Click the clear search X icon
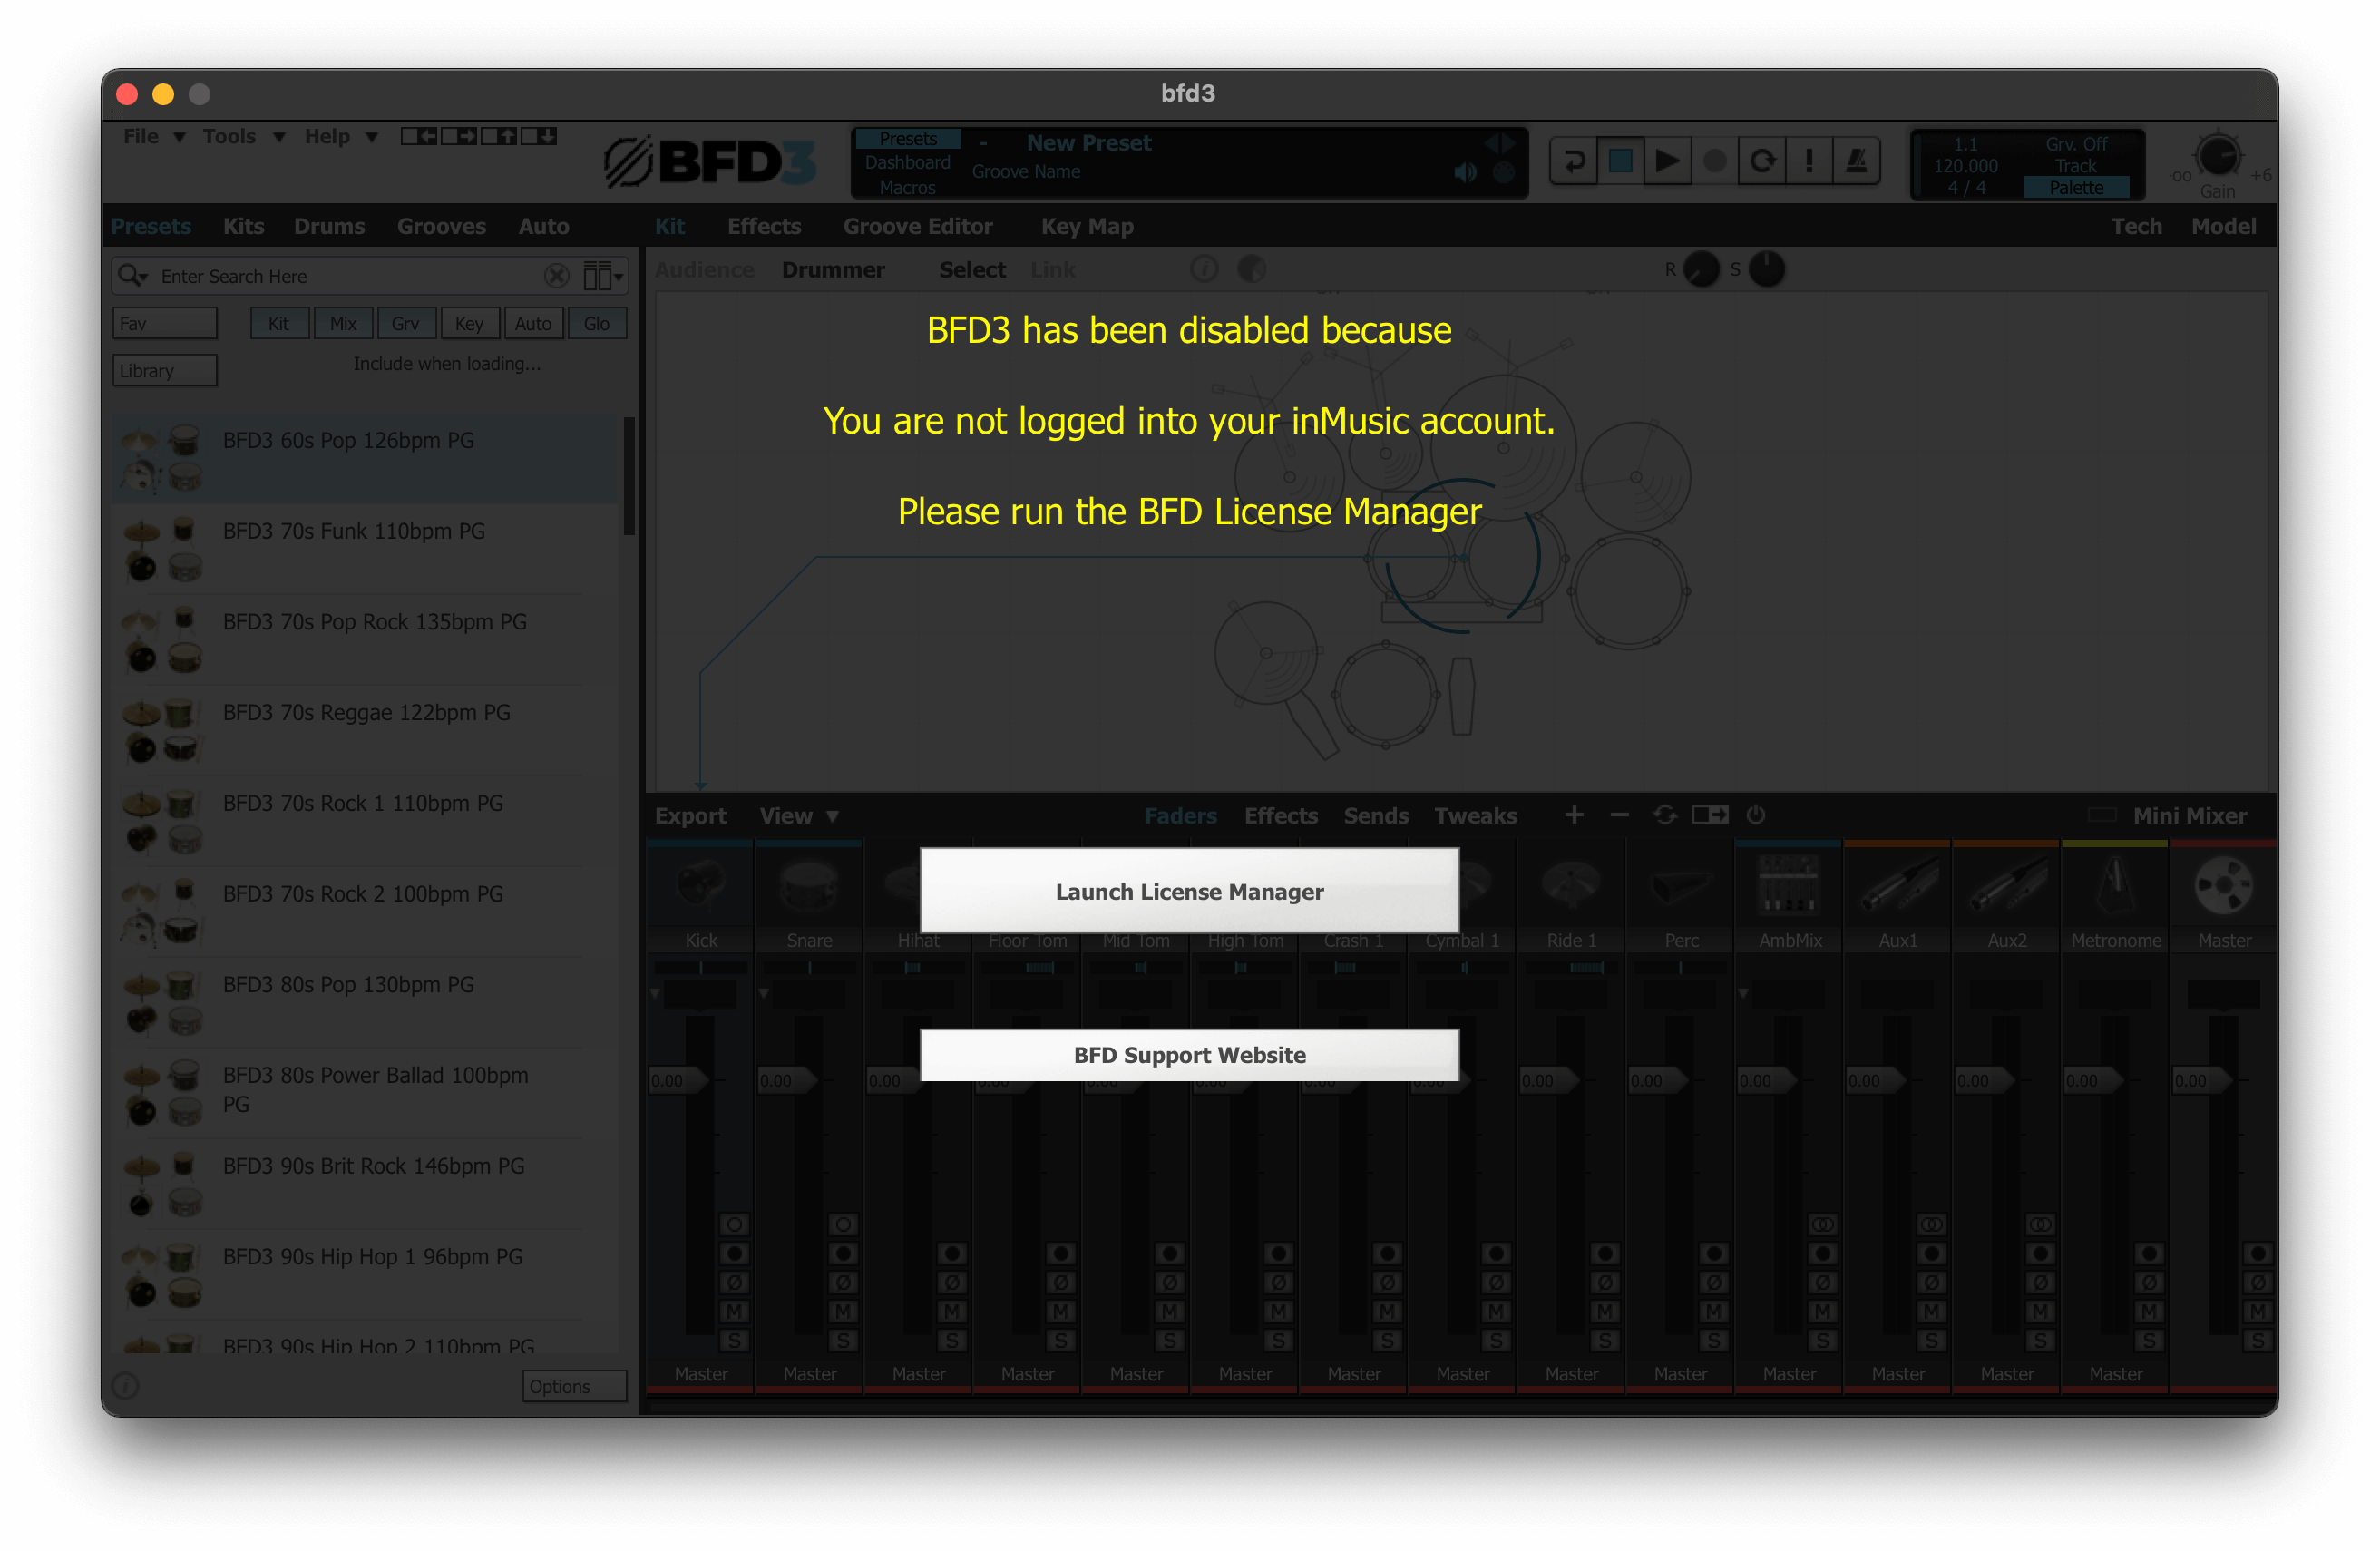 pyautogui.click(x=557, y=276)
